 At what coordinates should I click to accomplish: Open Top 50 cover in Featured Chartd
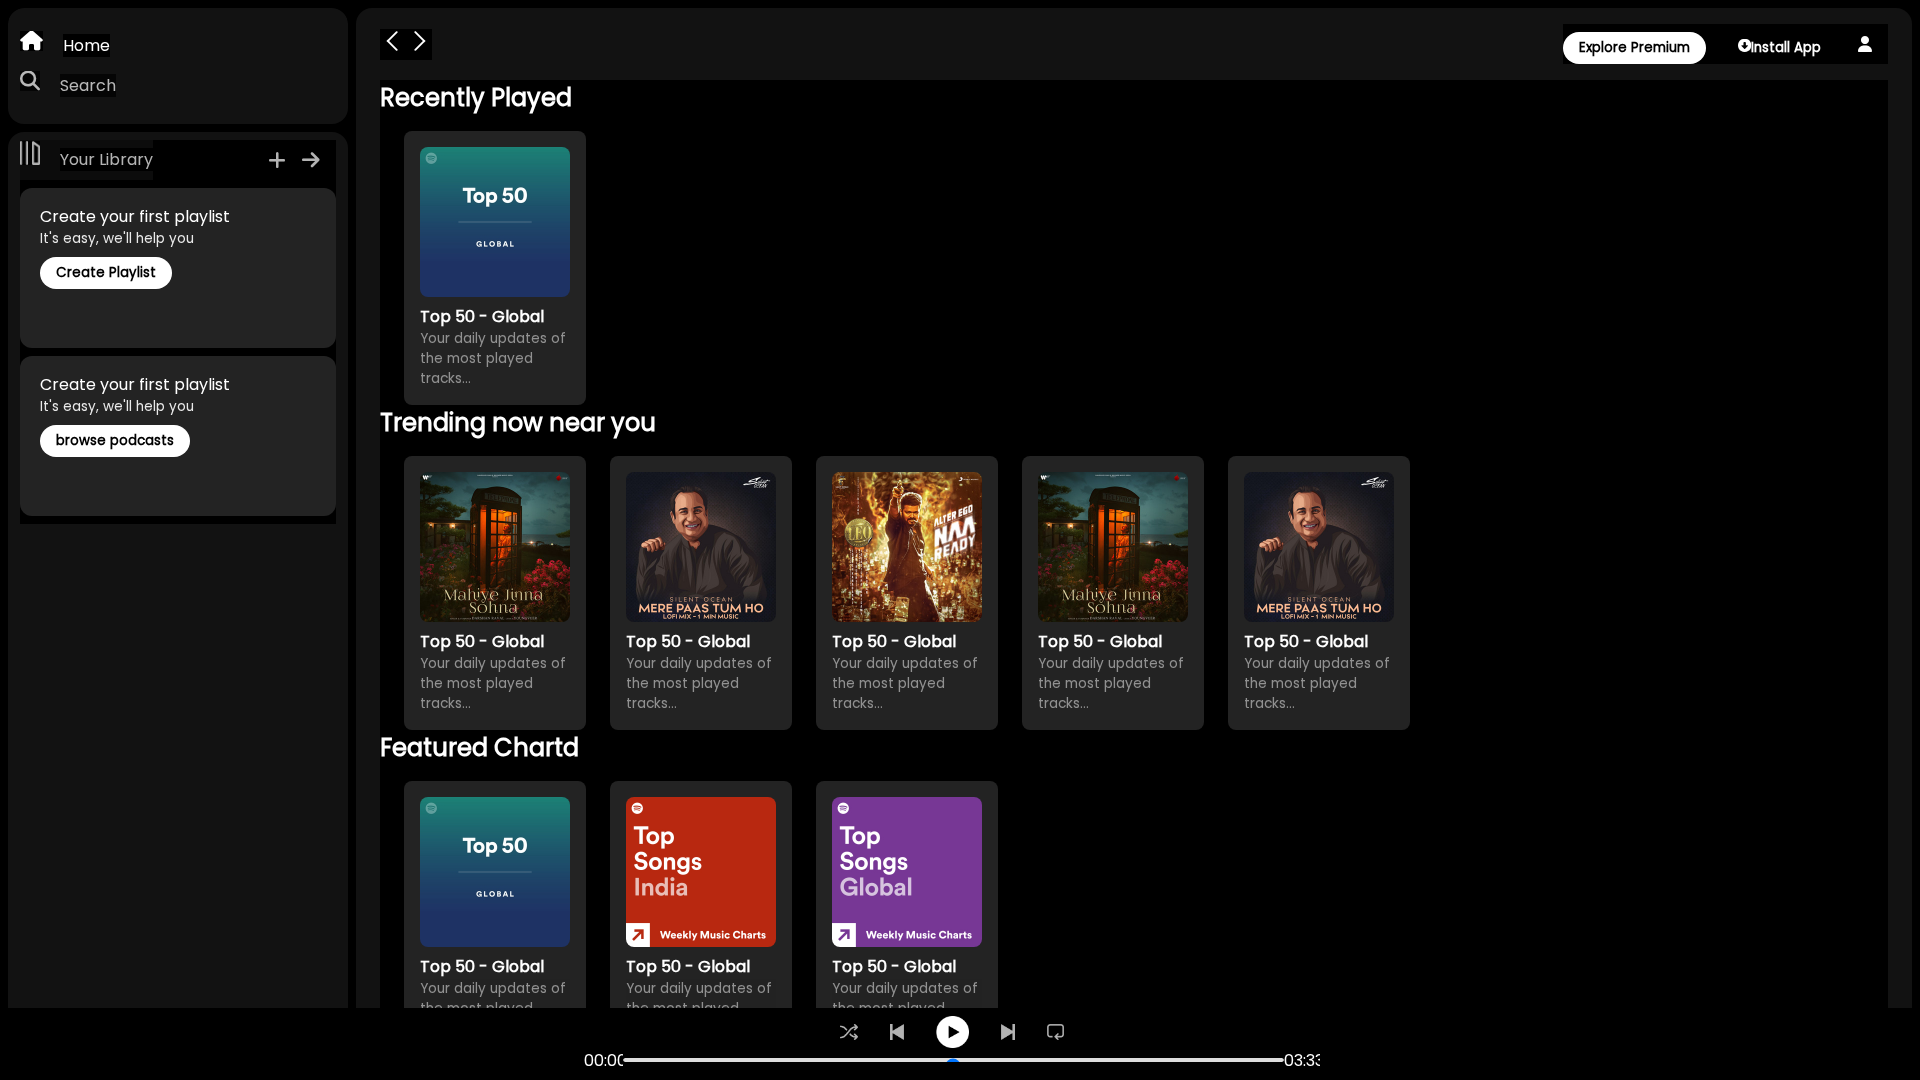click(x=495, y=872)
